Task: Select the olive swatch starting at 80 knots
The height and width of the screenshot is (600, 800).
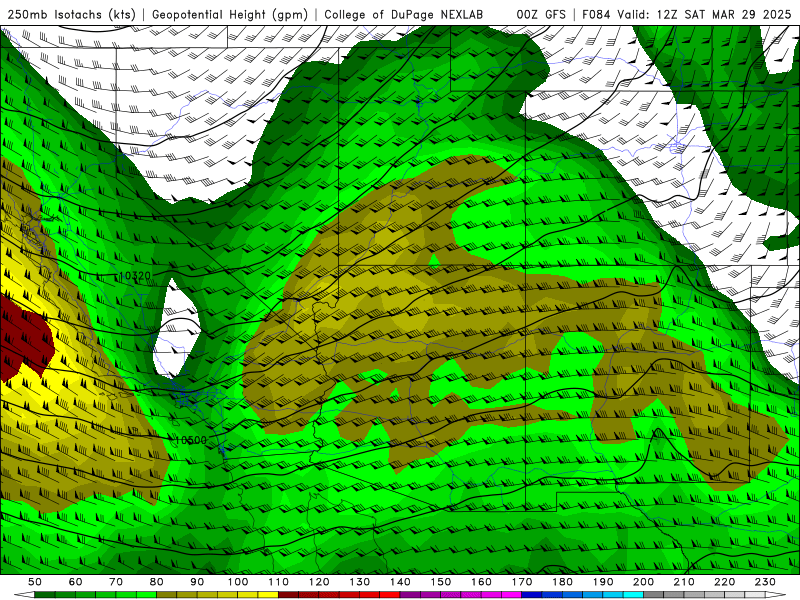Action: (x=166, y=595)
